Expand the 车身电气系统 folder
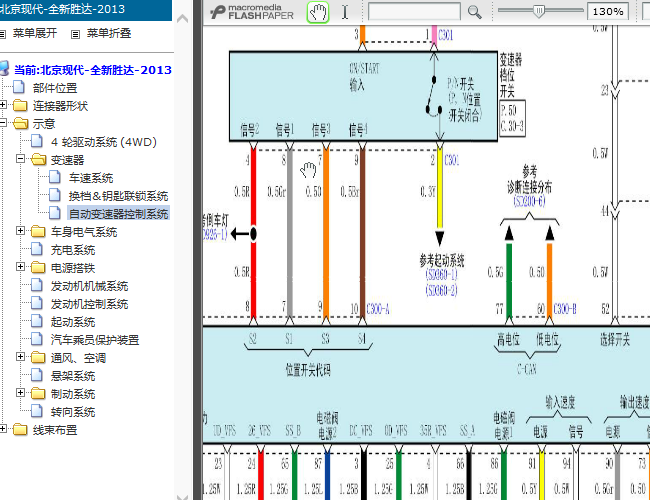Viewport: 650px width, 500px height. (20, 230)
